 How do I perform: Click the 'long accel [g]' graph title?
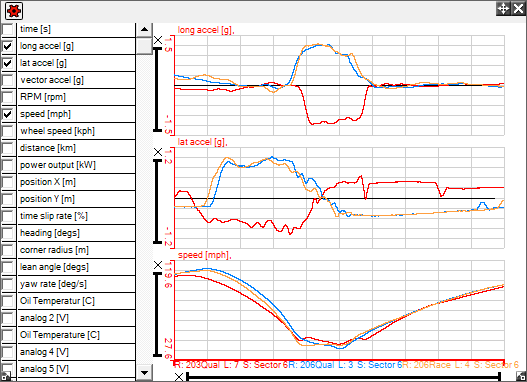tap(206, 30)
